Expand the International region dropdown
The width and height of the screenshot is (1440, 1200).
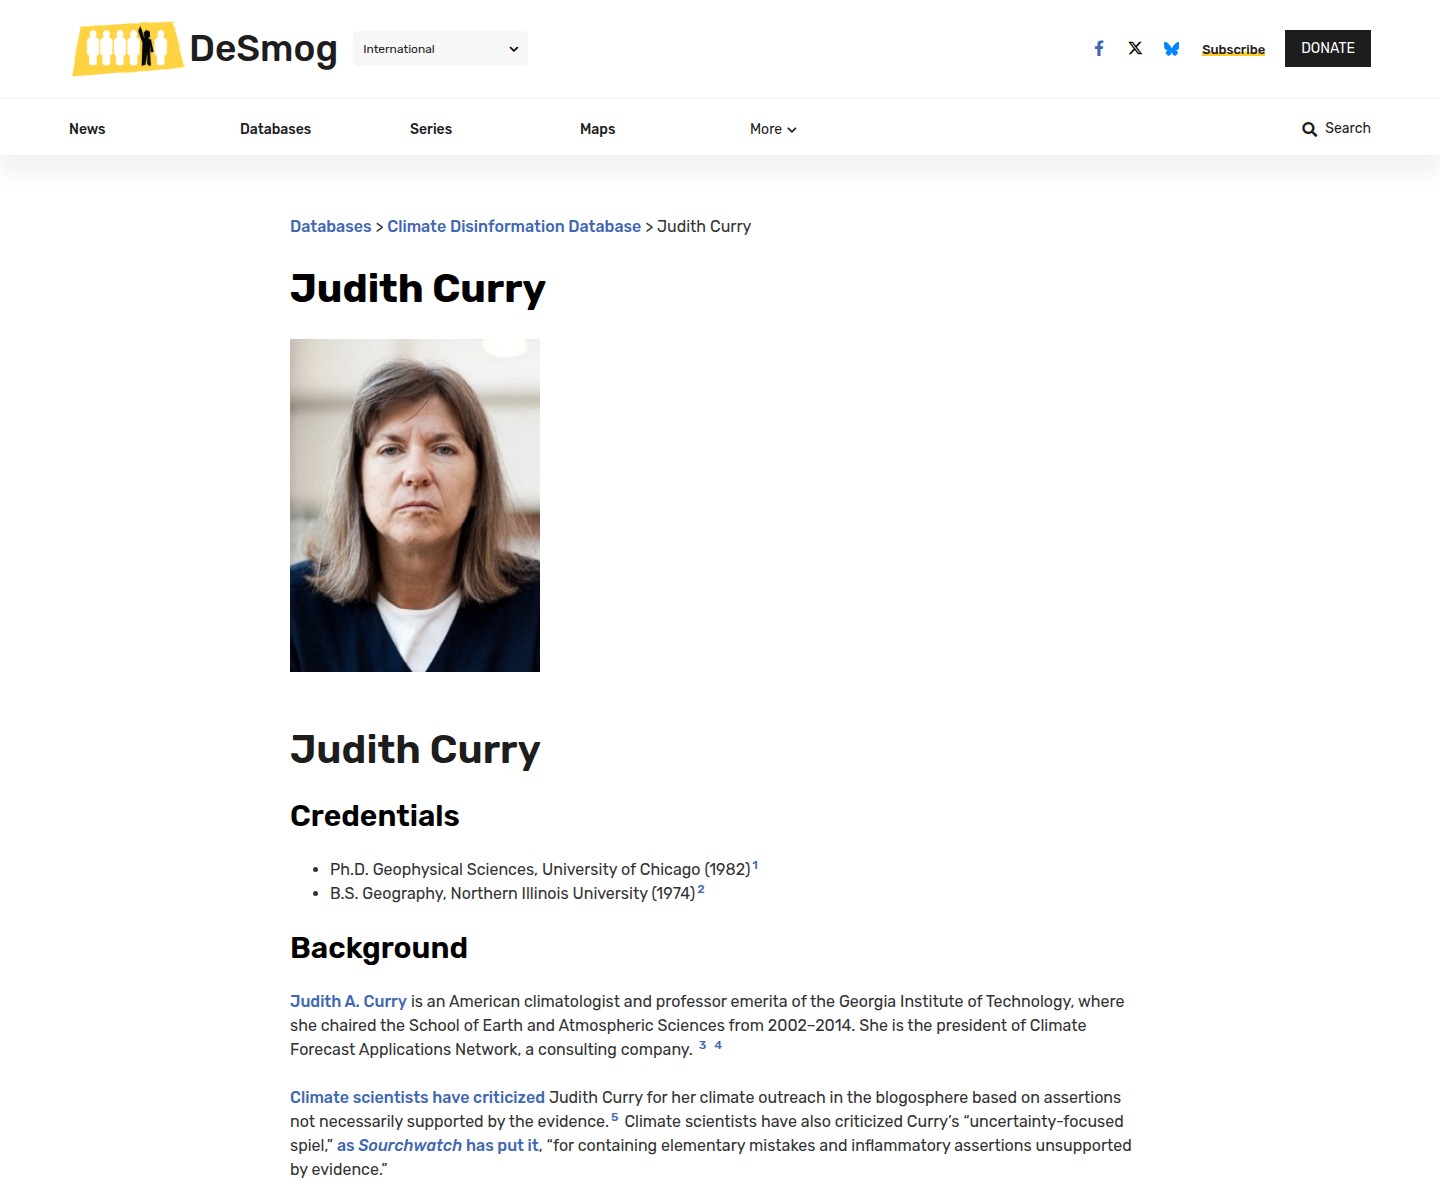[440, 49]
